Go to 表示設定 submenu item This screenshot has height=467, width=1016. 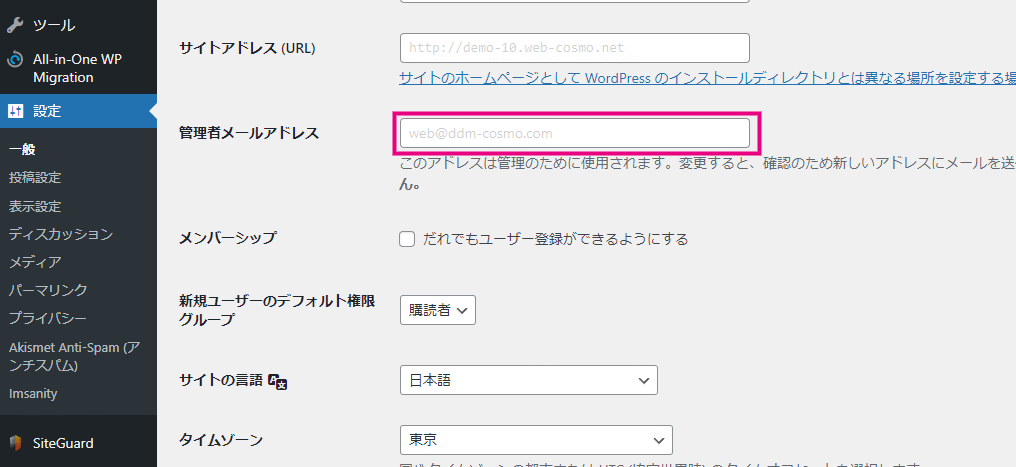pyautogui.click(x=35, y=206)
